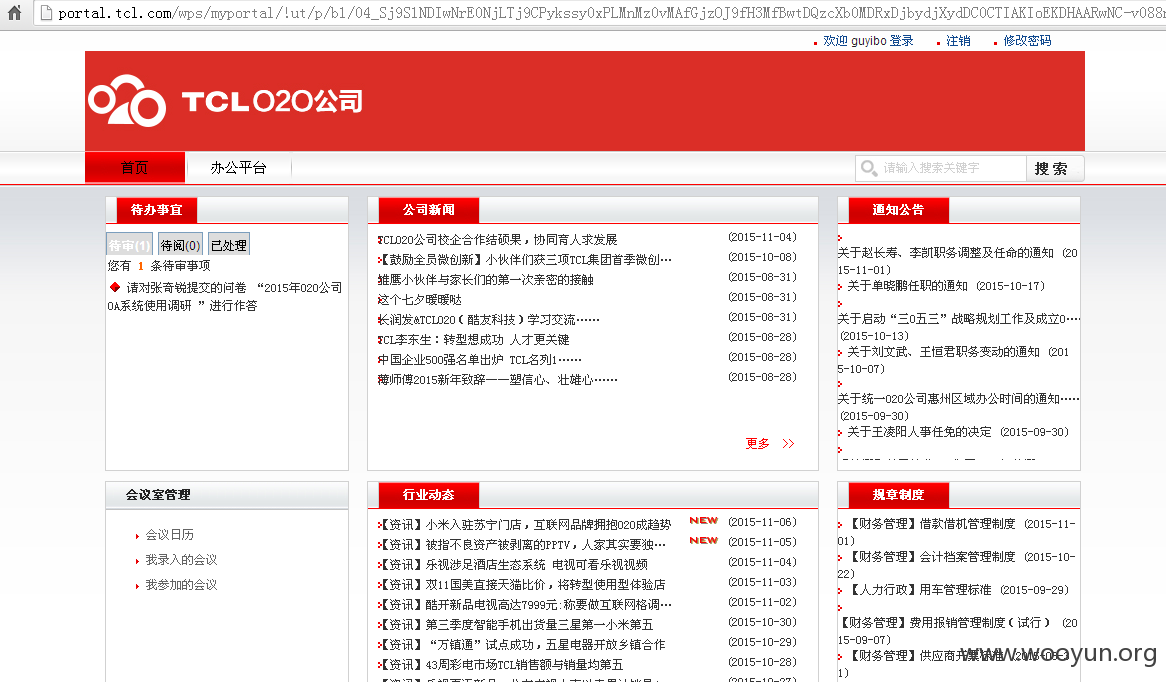Image resolution: width=1166 pixels, height=682 pixels.
Task: Click NEW badge on 小米入驻苏宁门店 item
Action: pyautogui.click(x=703, y=521)
